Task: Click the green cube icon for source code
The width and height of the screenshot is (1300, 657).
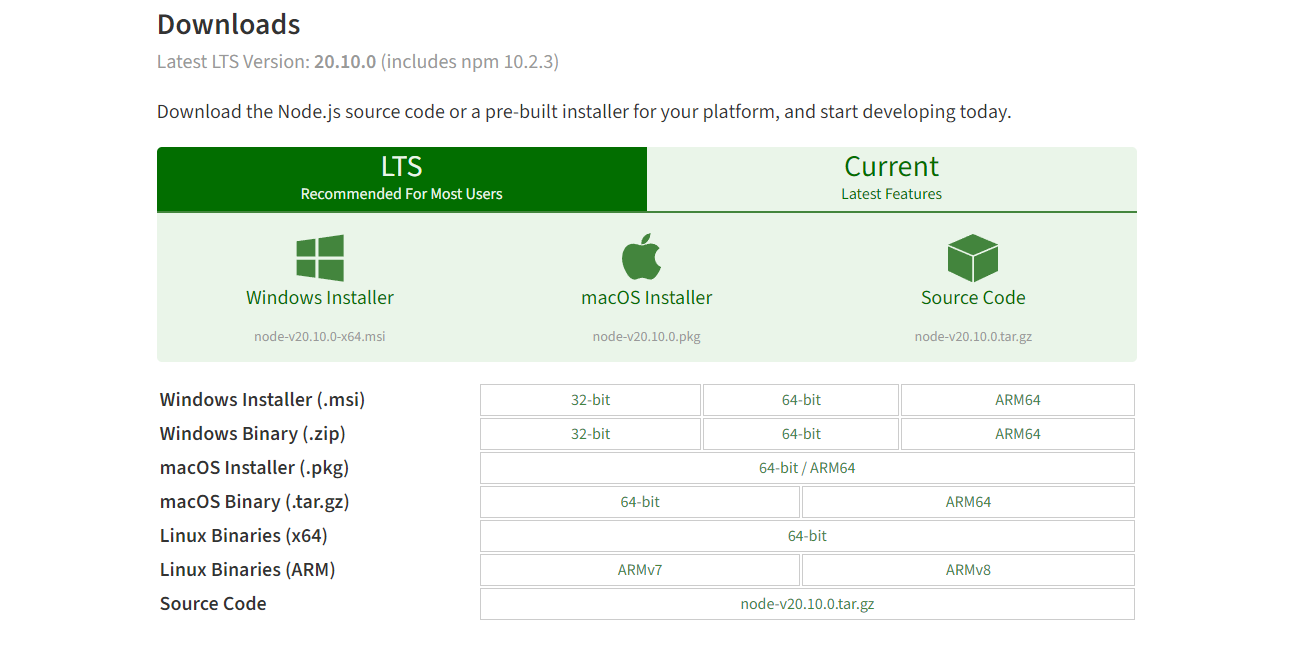Action: click(x=972, y=256)
